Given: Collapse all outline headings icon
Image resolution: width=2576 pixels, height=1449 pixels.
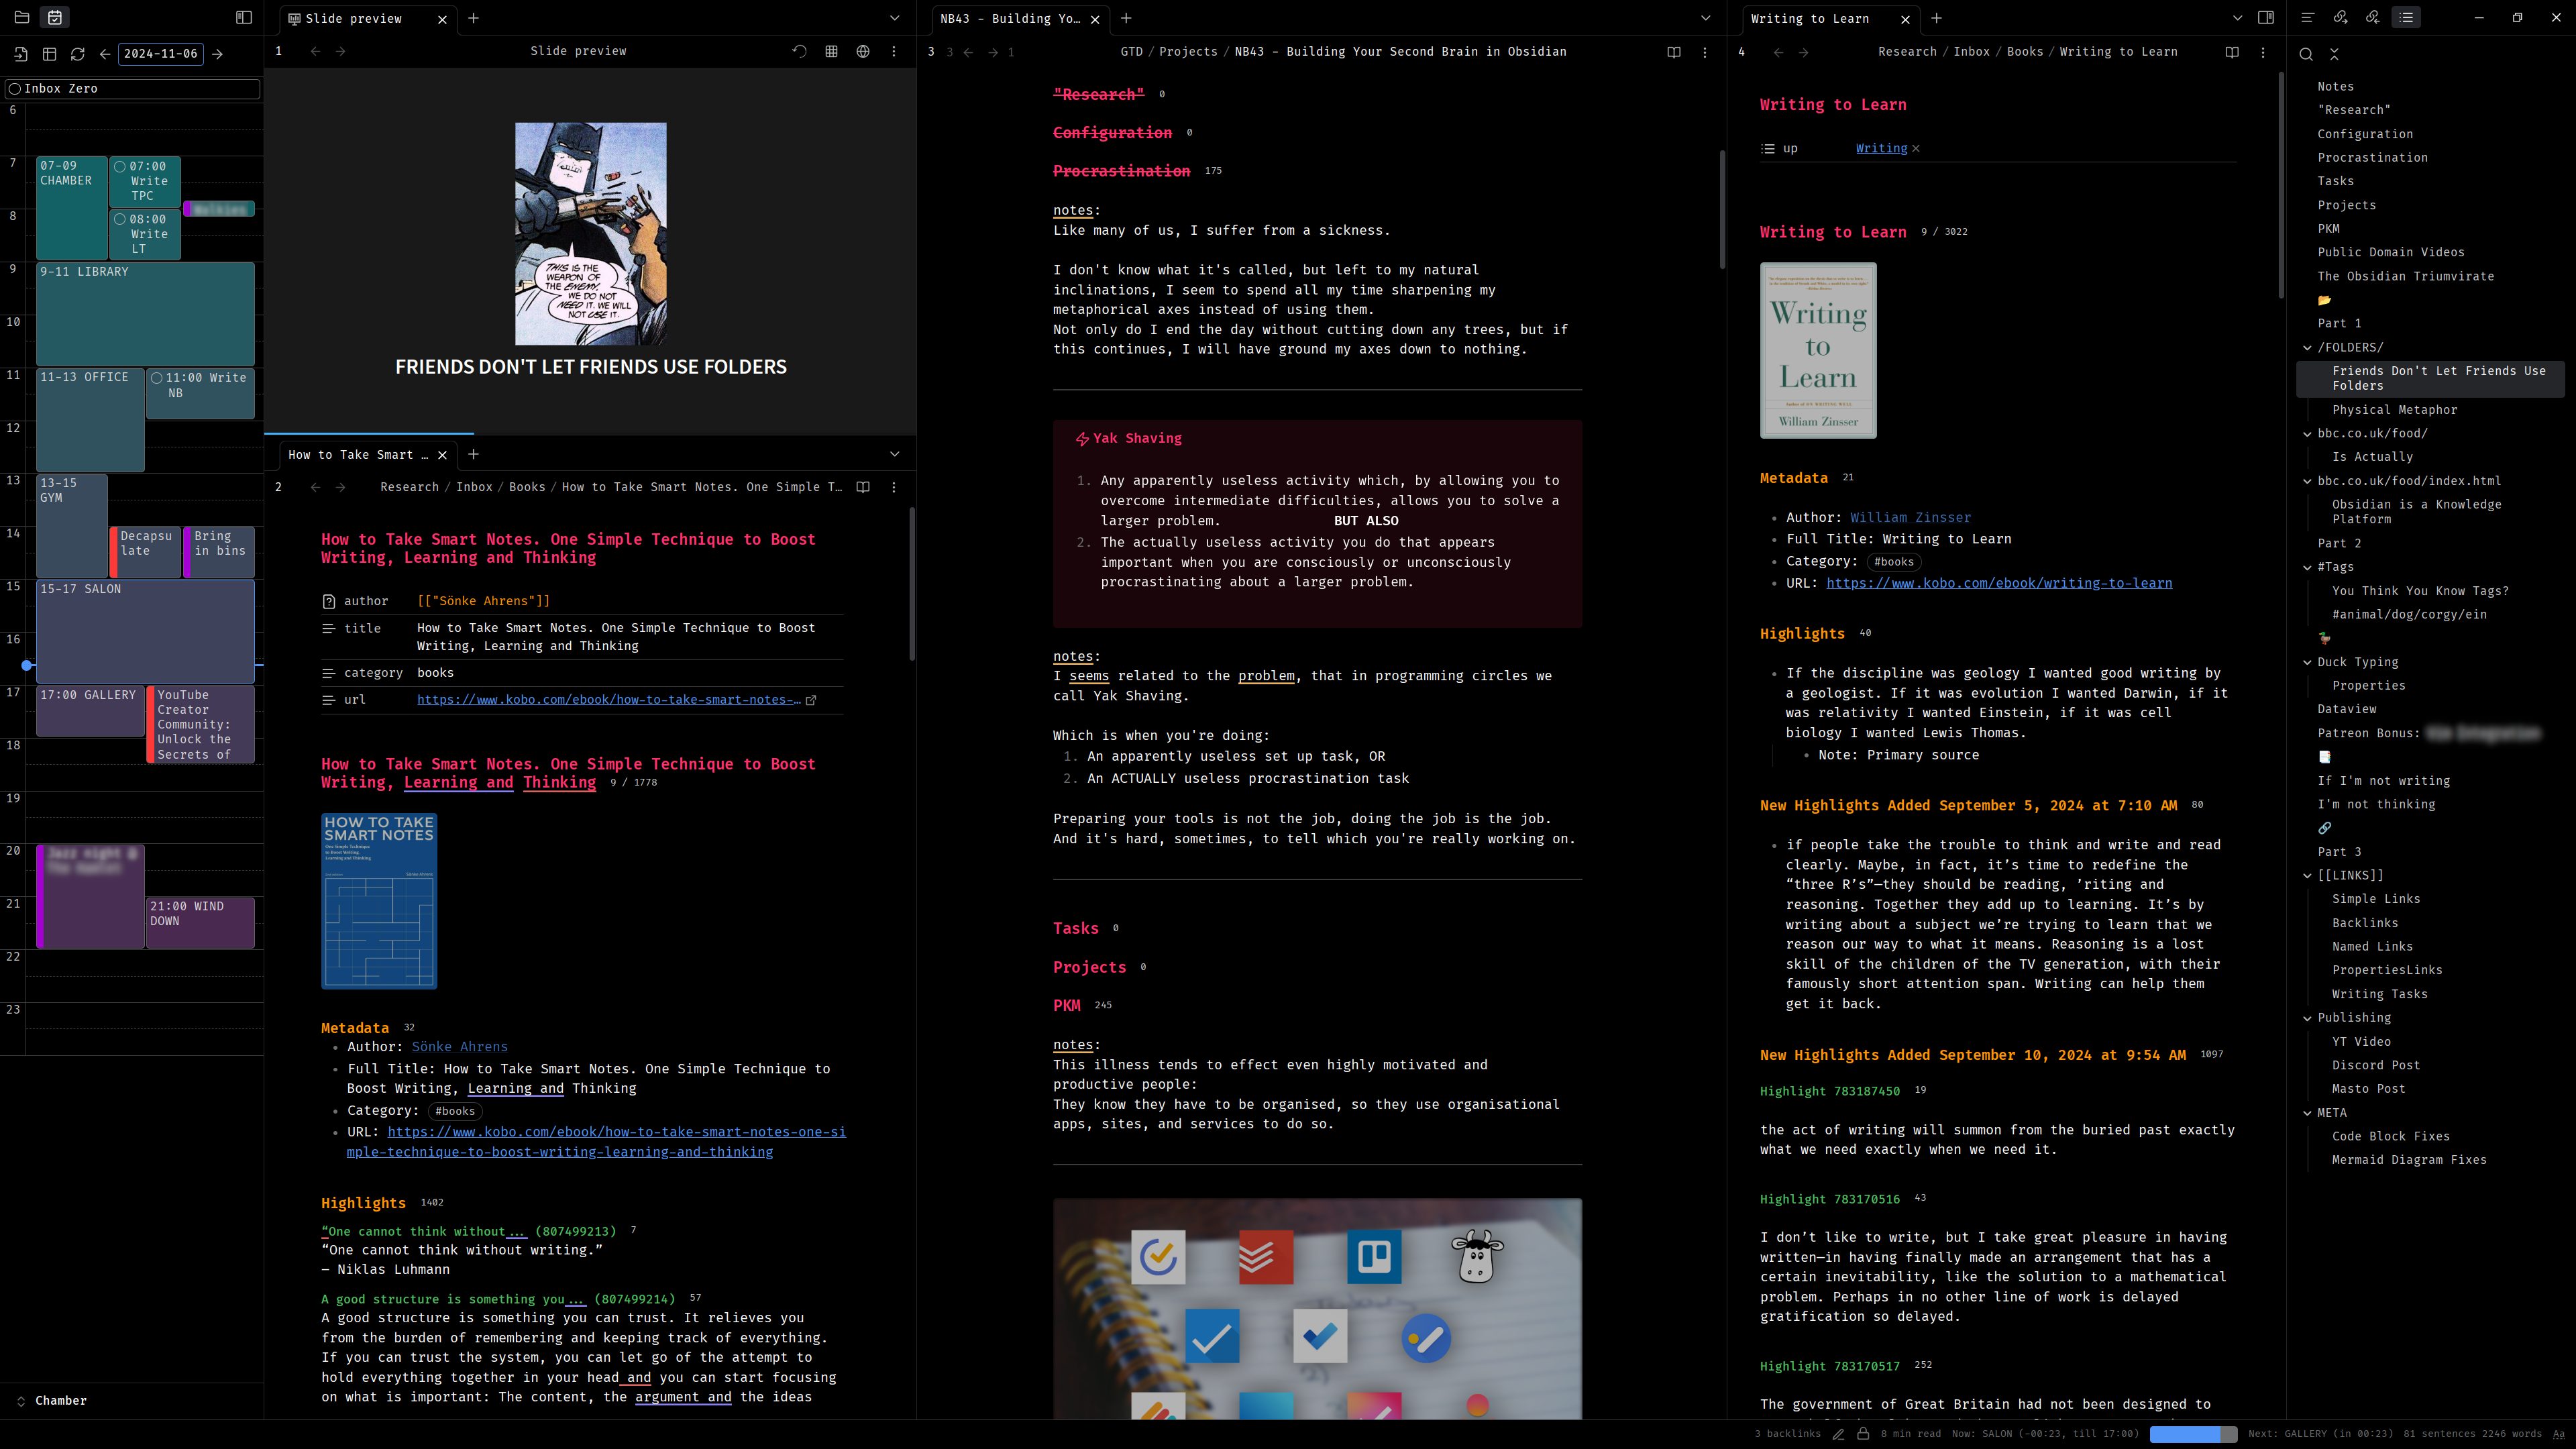Looking at the screenshot, I should coord(2334,54).
